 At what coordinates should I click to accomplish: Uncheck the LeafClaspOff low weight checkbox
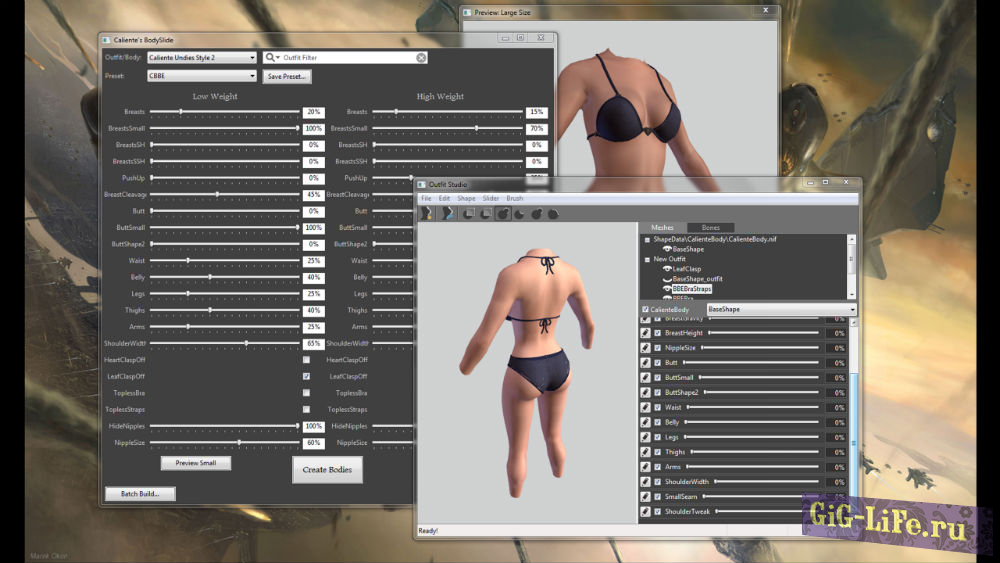(x=306, y=376)
